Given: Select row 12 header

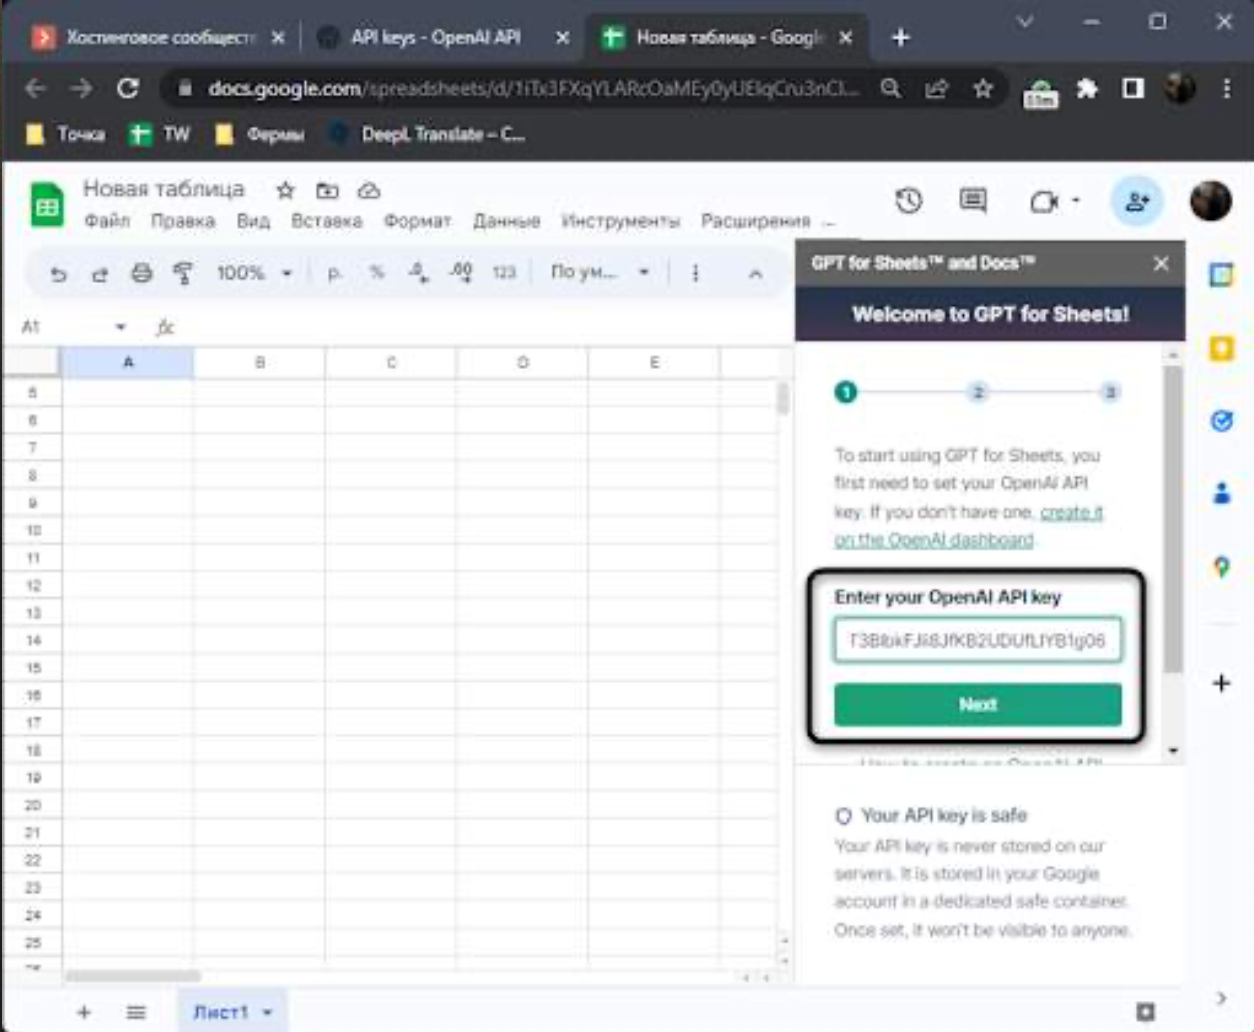Looking at the screenshot, I should 32,585.
